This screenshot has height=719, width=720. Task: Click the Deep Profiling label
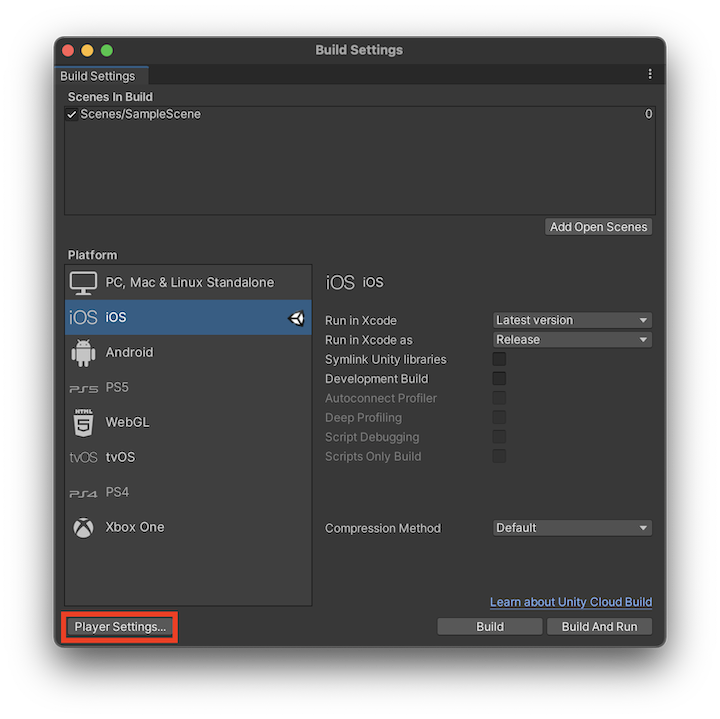(363, 418)
